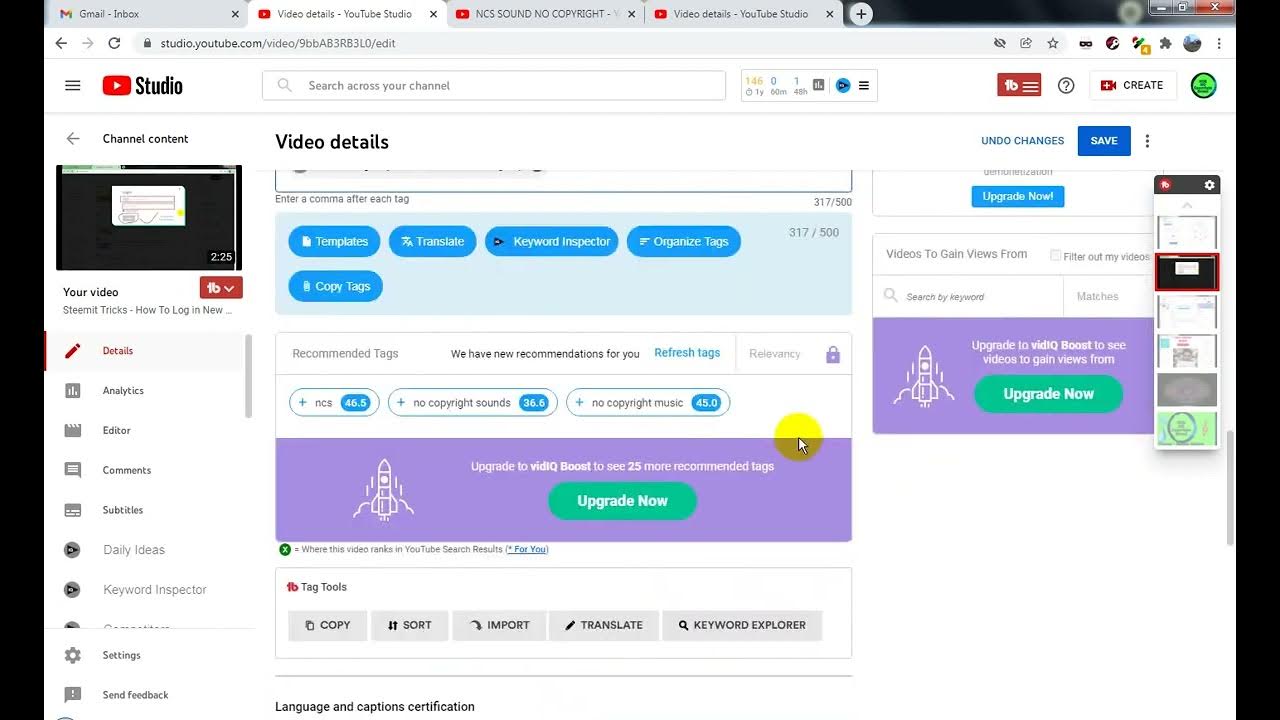Screen dimensions: 1280x720
Task: Click Refresh tags link
Action: coord(687,353)
